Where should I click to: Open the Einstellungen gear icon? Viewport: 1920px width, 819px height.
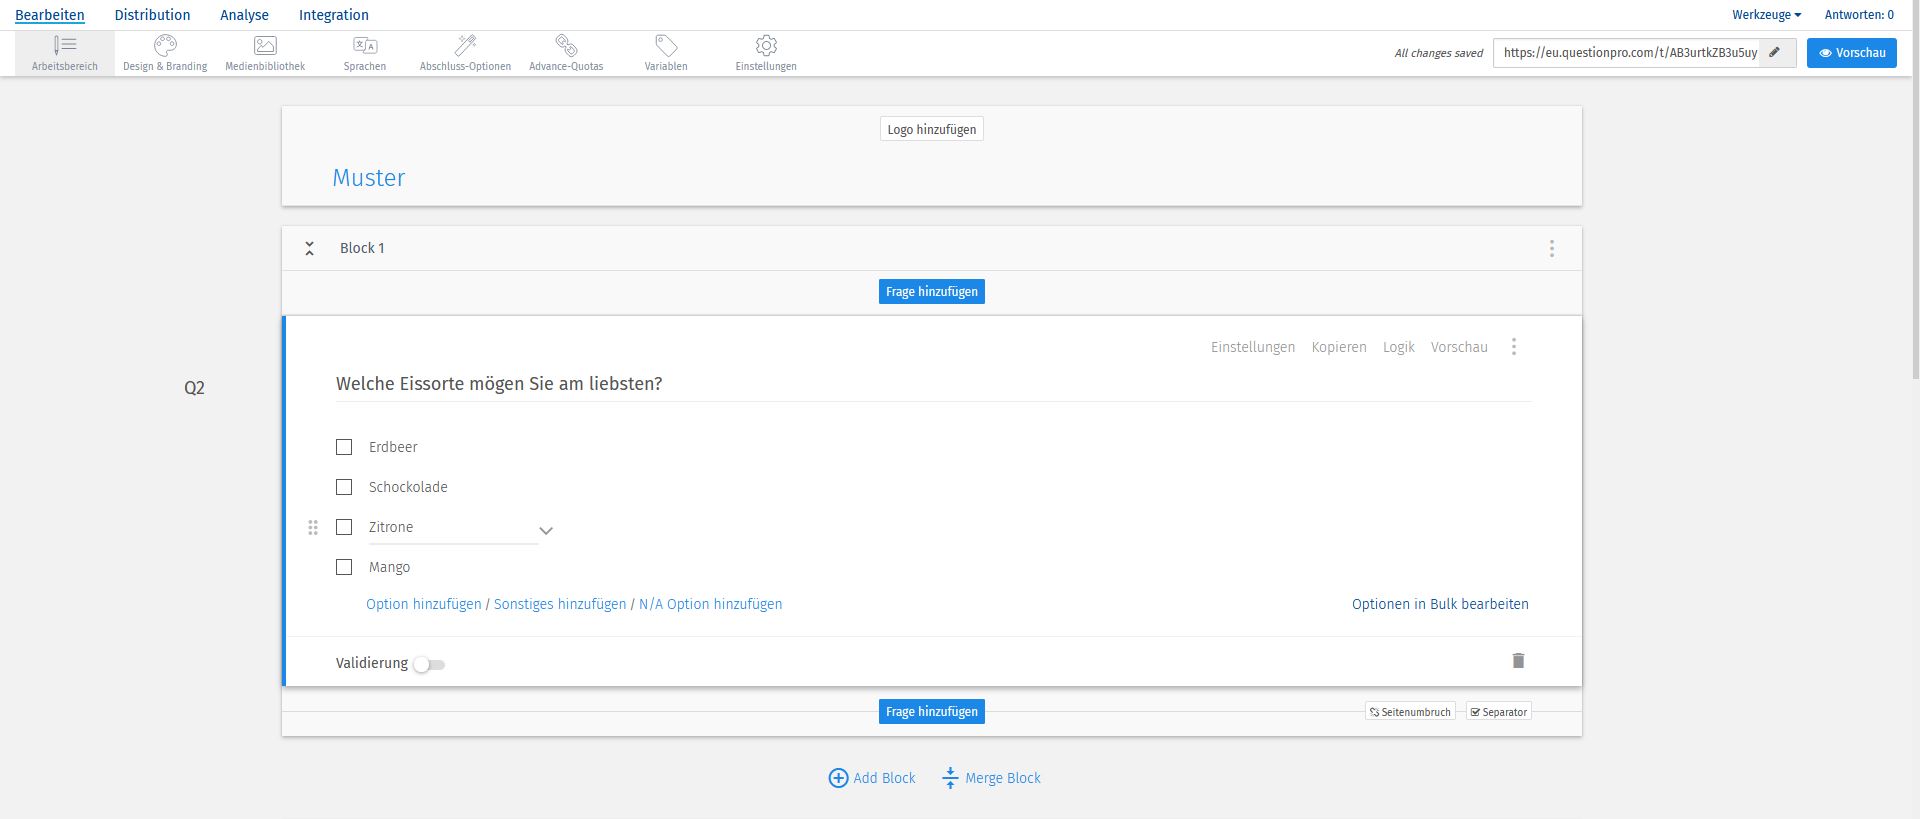click(x=766, y=45)
